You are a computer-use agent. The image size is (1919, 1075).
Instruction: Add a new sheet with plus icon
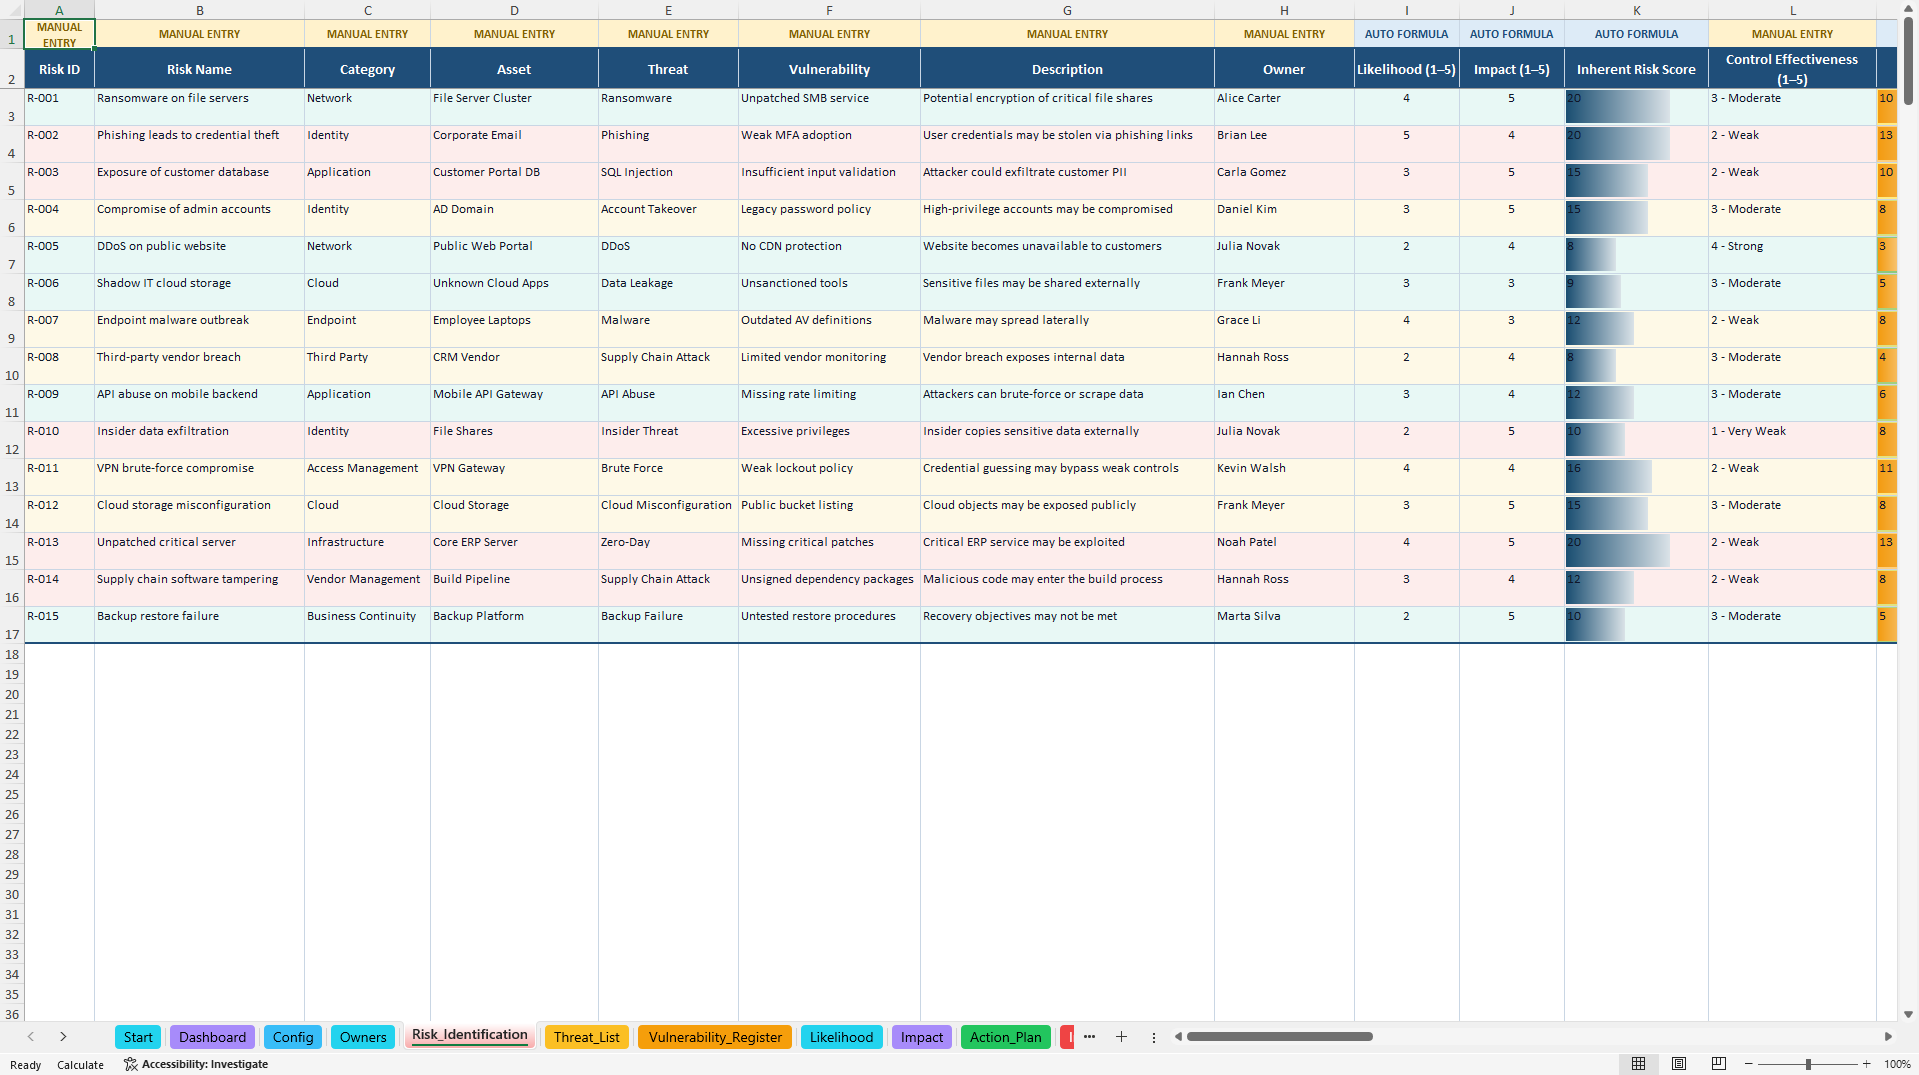pos(1121,1037)
